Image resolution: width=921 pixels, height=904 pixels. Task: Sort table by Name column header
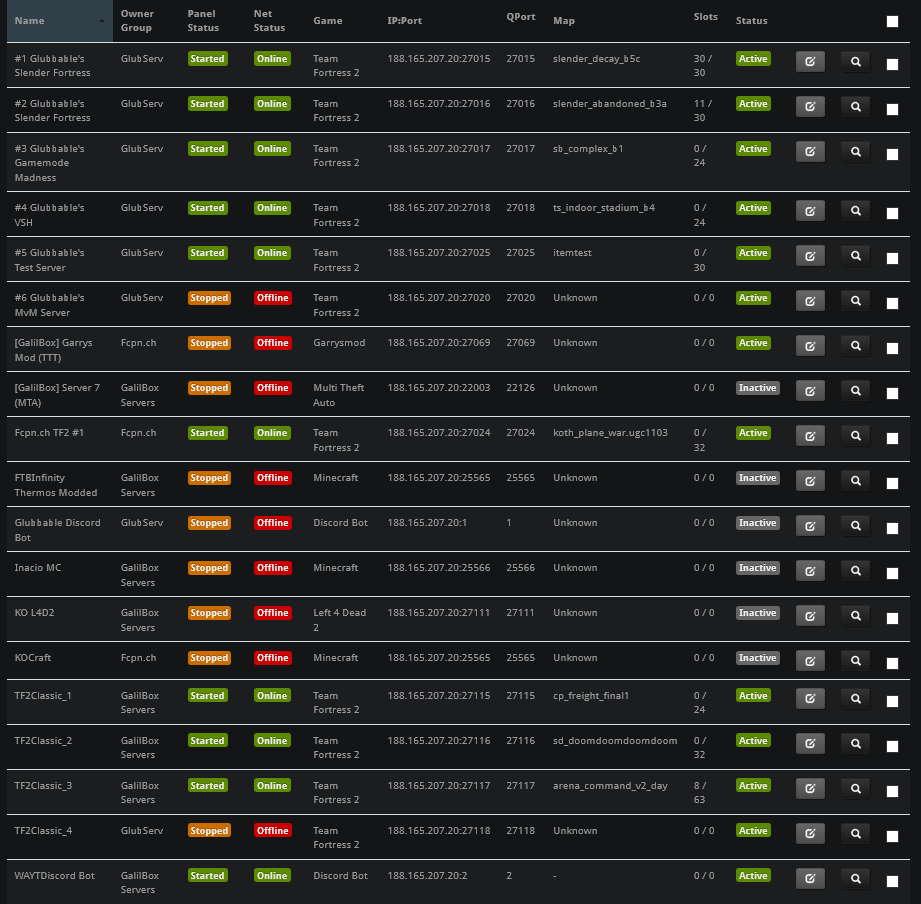60,21
